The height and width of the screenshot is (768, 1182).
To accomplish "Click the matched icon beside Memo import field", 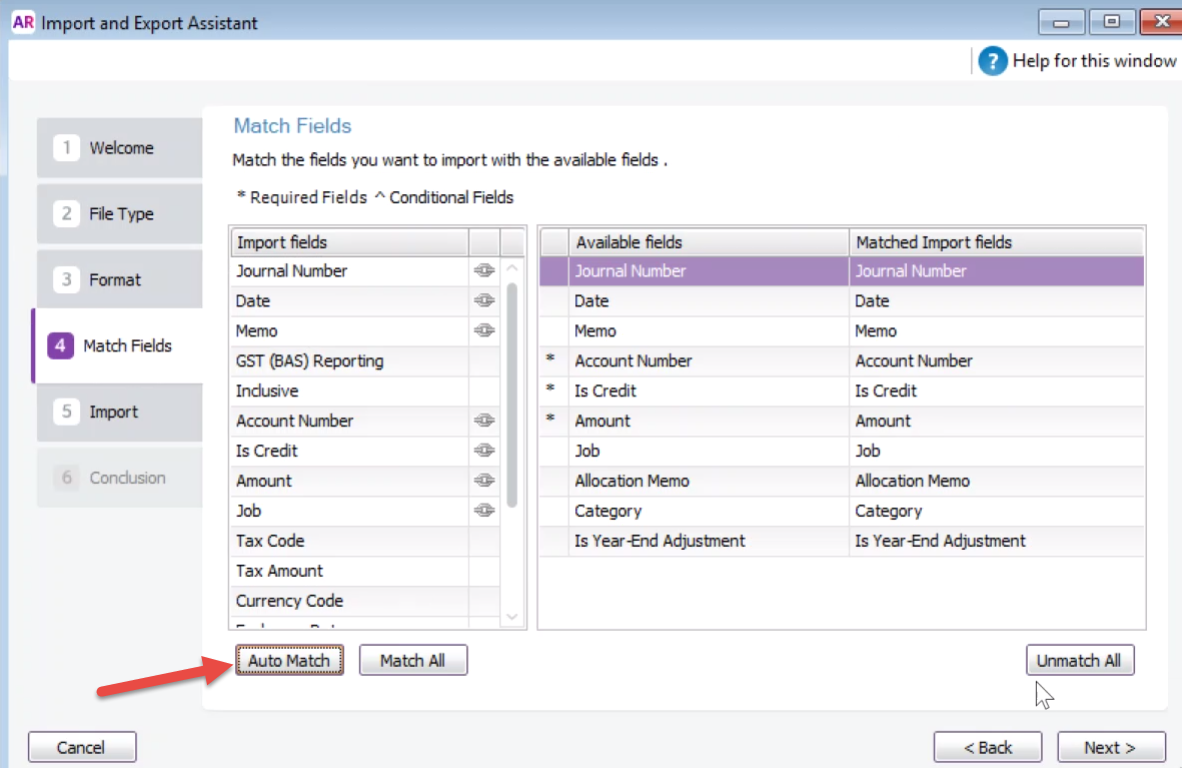I will pyautogui.click(x=484, y=331).
